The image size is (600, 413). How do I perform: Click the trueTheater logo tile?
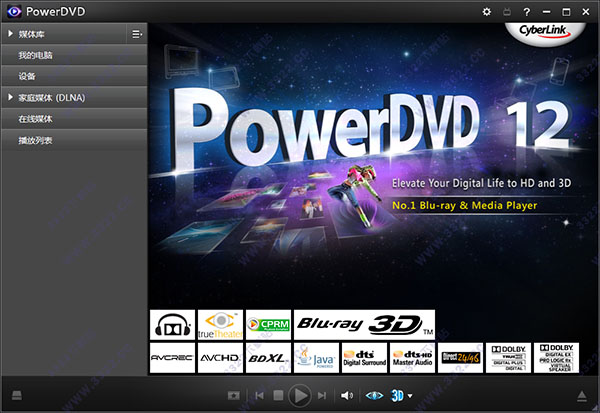click(220, 325)
